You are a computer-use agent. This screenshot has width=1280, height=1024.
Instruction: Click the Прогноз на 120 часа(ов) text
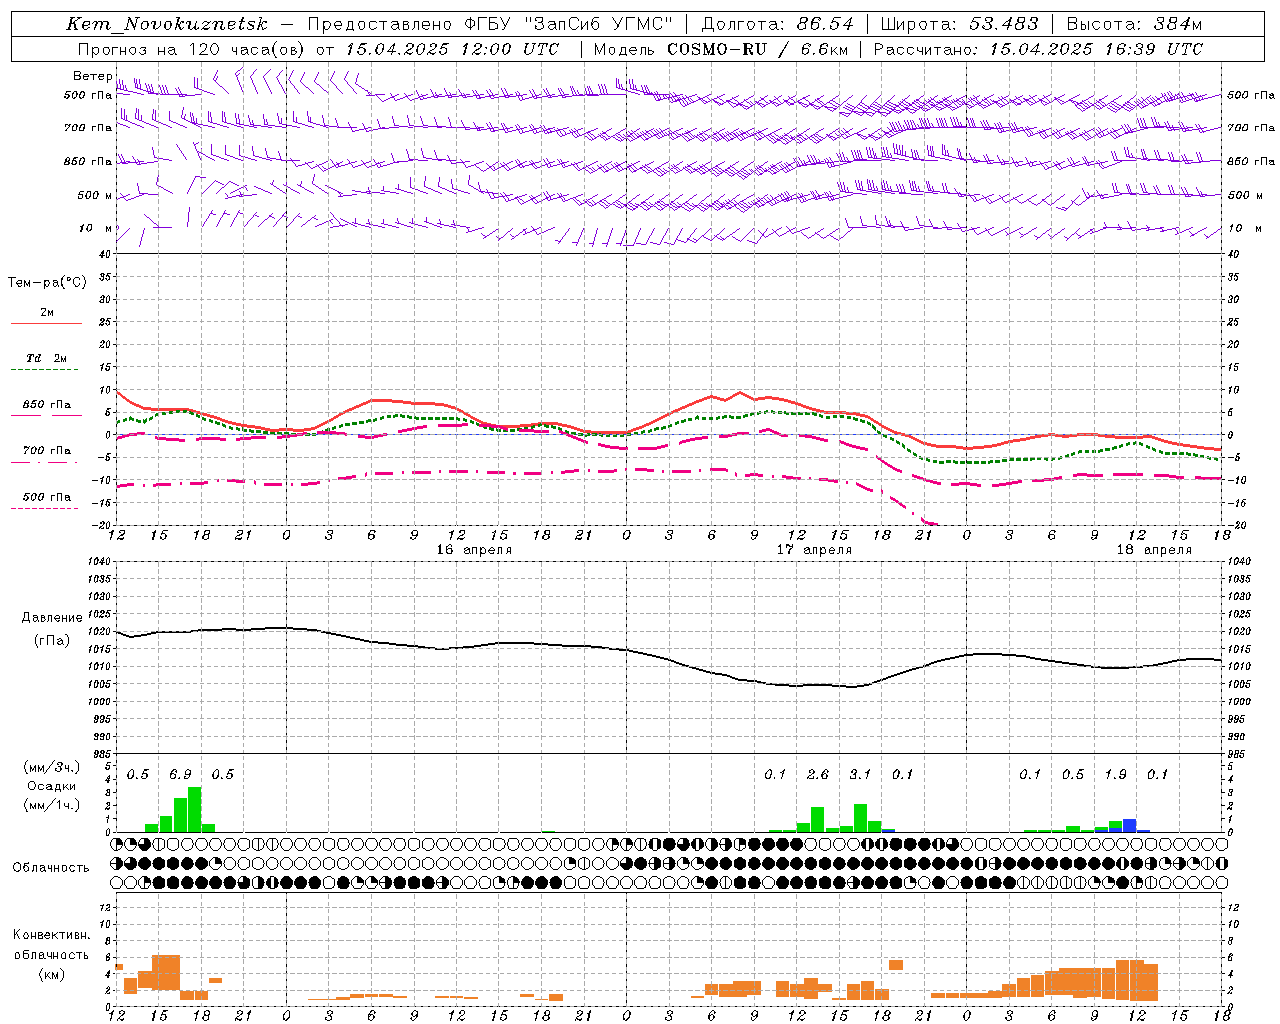pyautogui.click(x=192, y=49)
